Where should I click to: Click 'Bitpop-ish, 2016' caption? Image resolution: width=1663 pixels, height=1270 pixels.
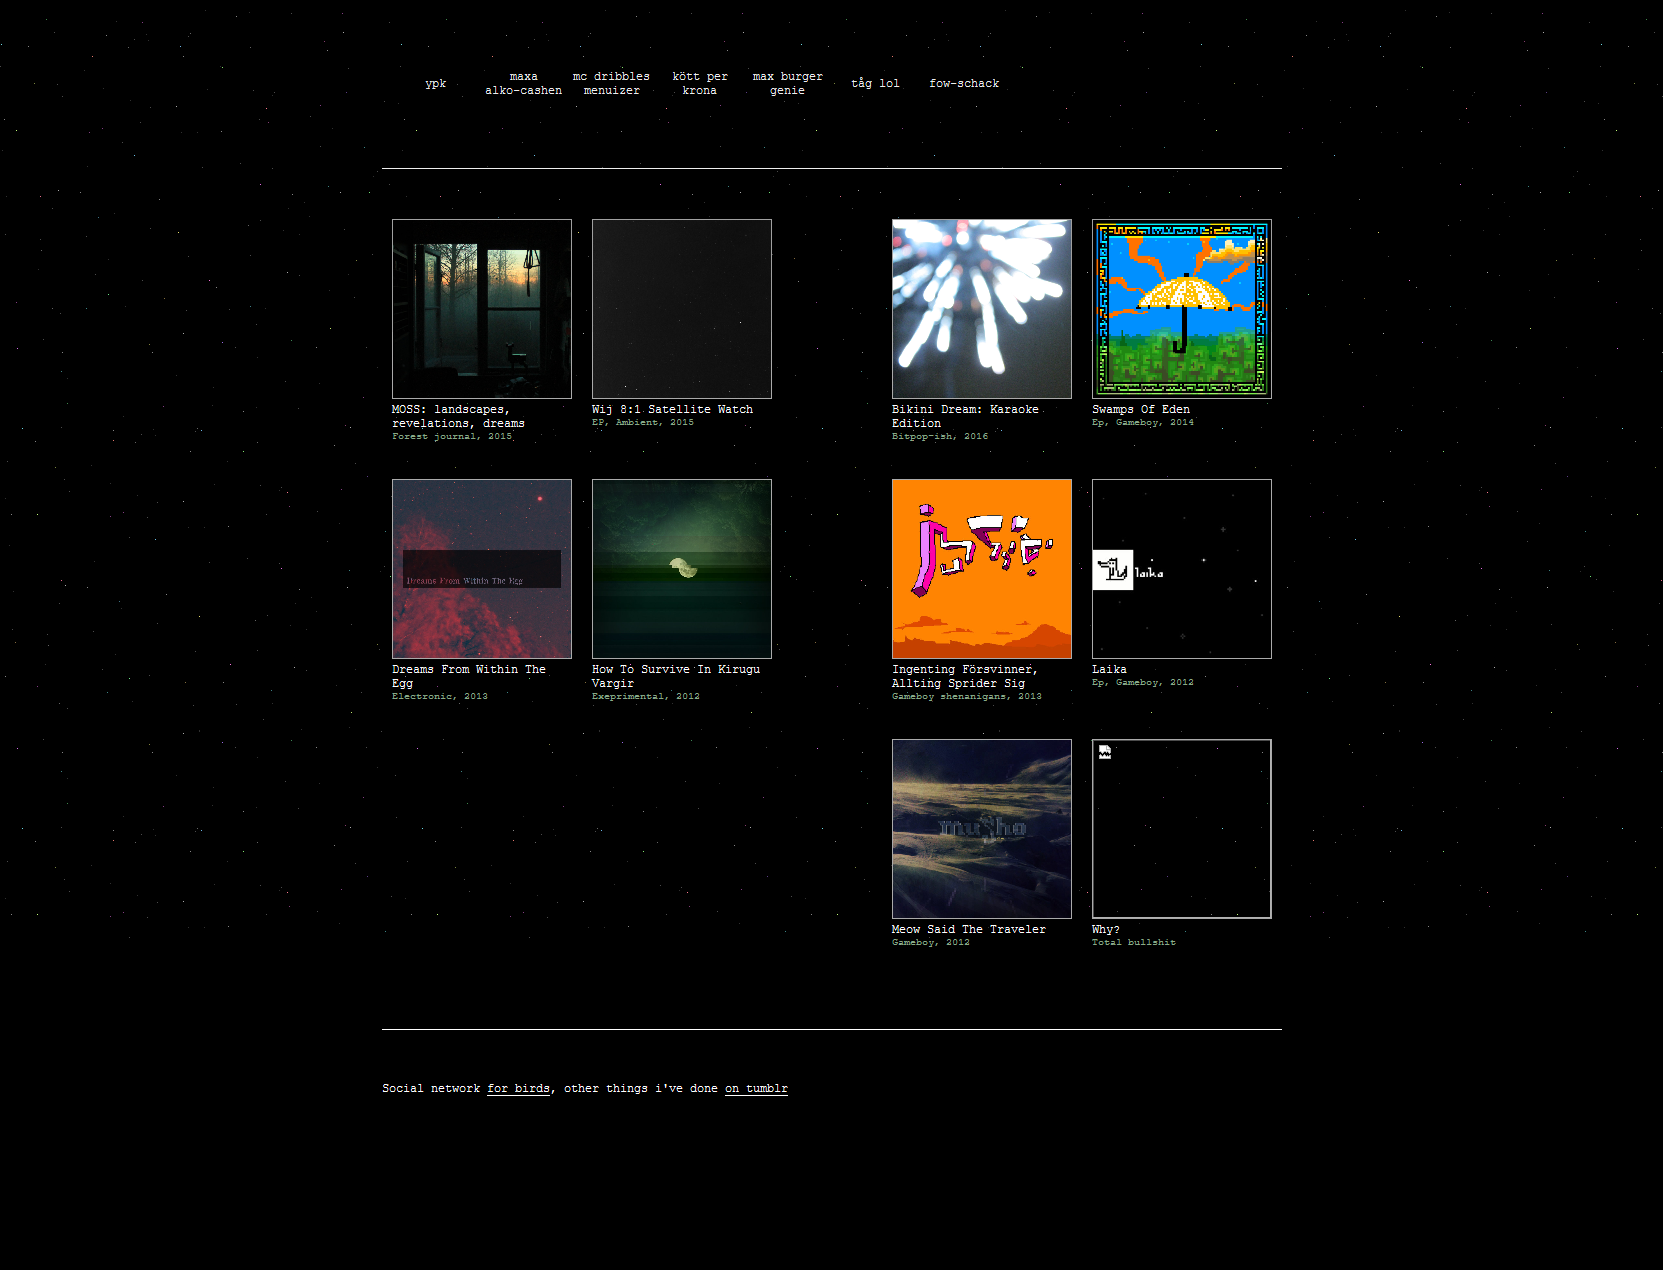tap(940, 436)
